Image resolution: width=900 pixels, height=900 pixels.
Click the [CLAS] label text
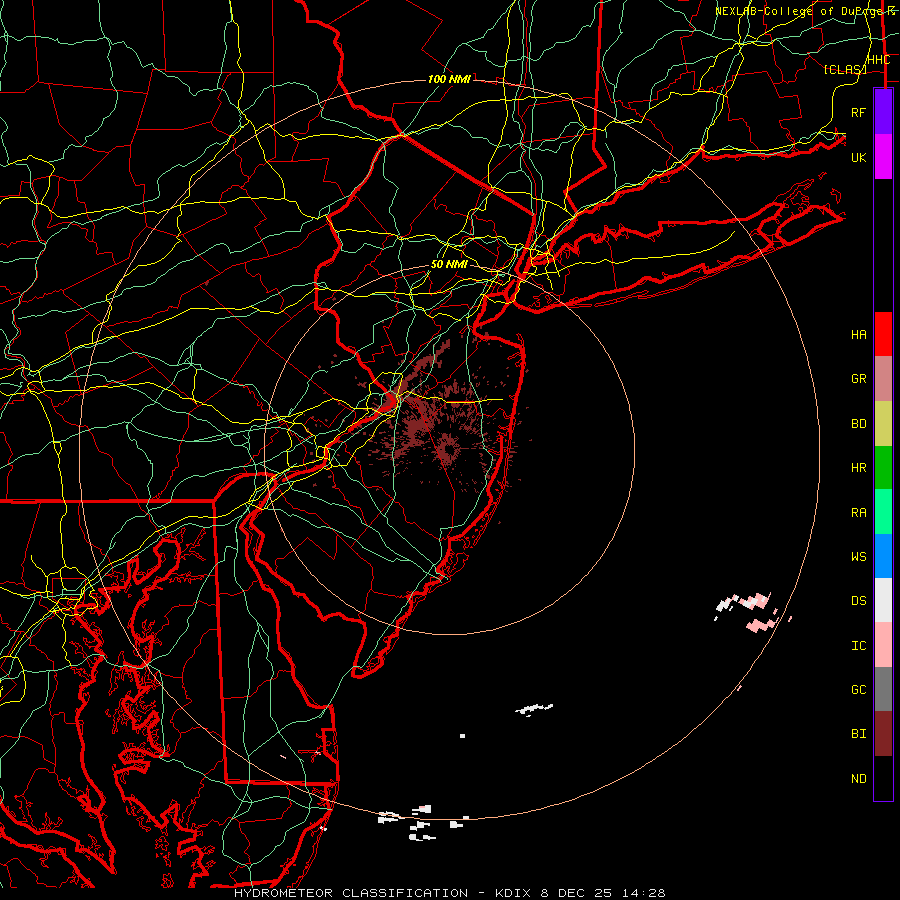tap(845, 69)
